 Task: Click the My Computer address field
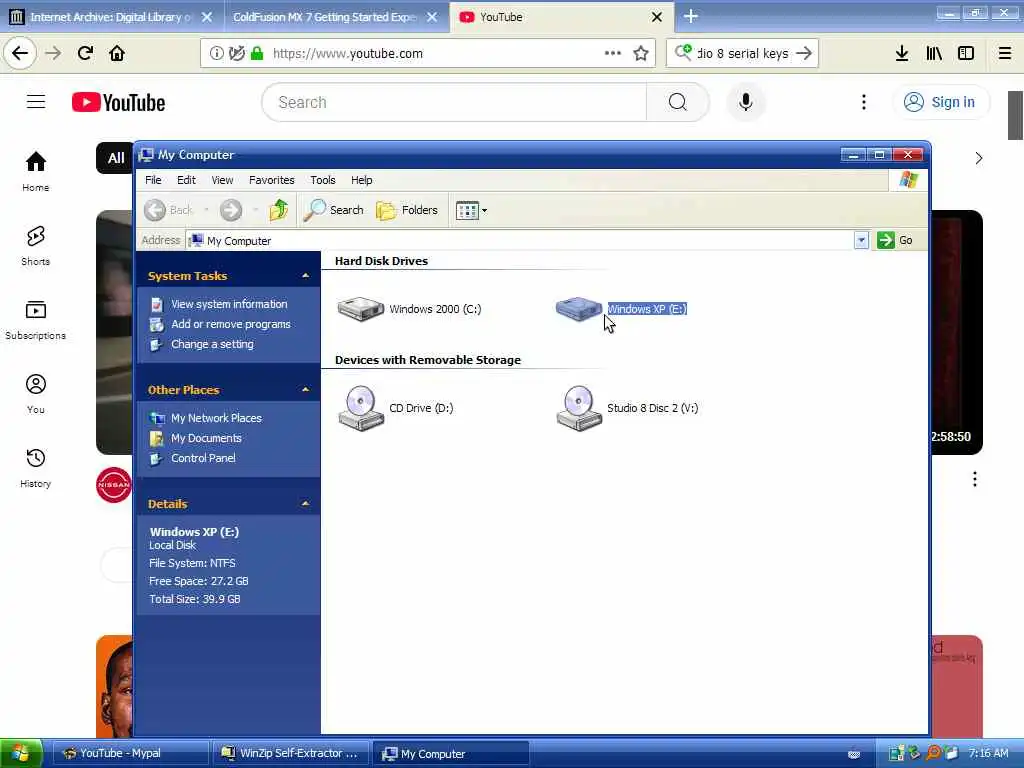(x=519, y=241)
